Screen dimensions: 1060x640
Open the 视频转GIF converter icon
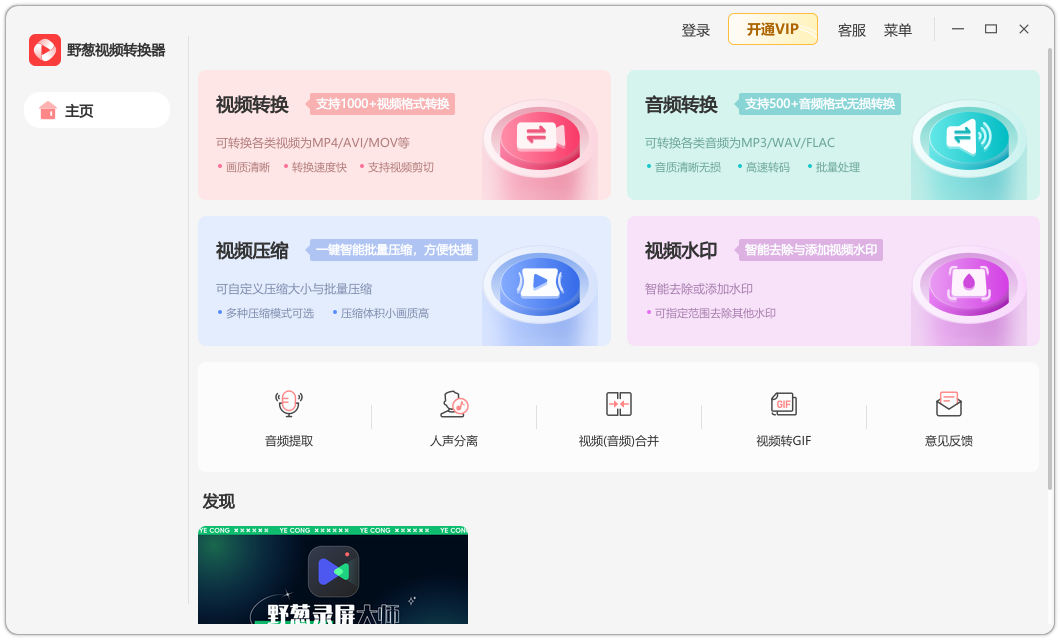tap(784, 403)
